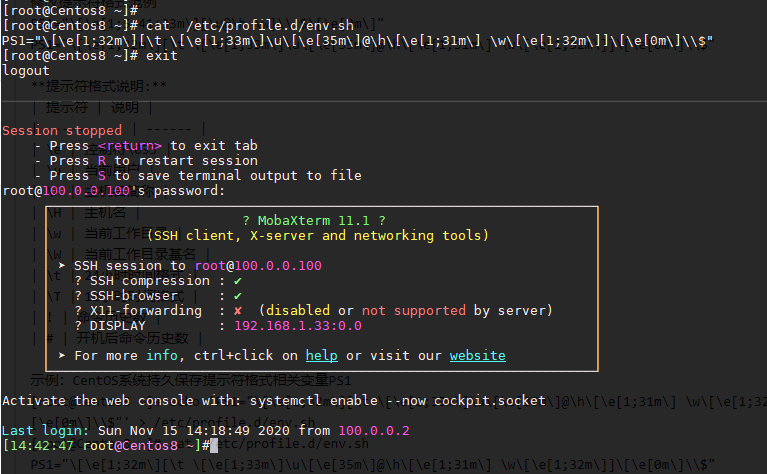Click the red "Session stopped" text
The width and height of the screenshot is (767, 474).
(x=62, y=131)
